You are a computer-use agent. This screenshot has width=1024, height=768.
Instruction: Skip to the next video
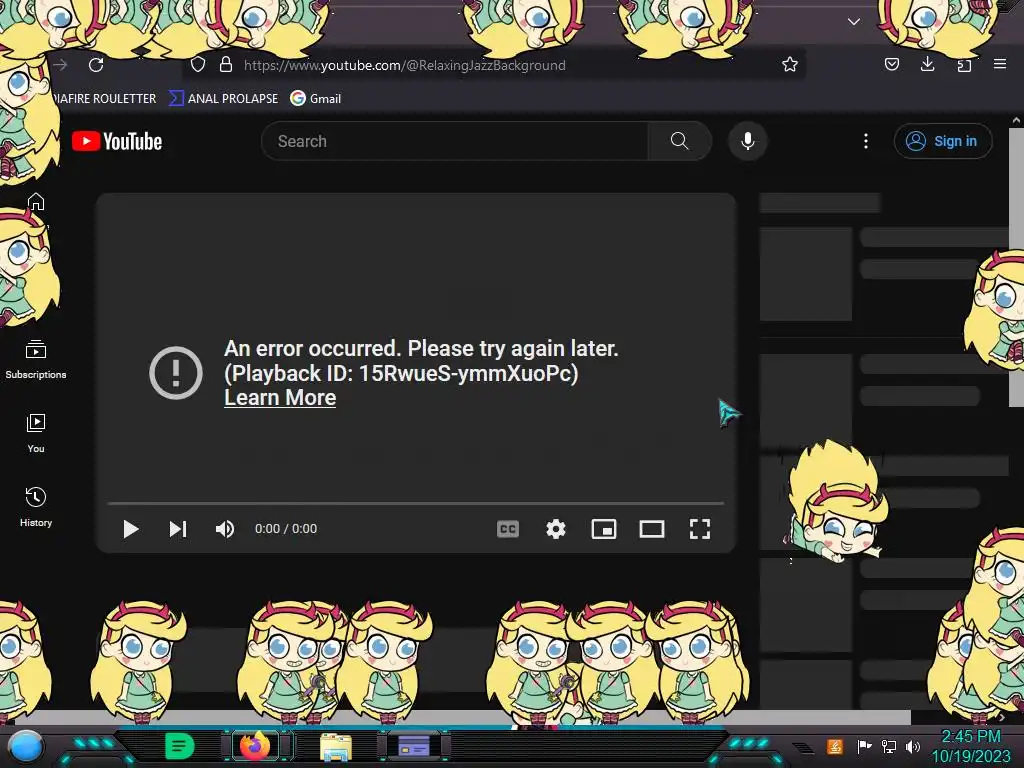[178, 529]
